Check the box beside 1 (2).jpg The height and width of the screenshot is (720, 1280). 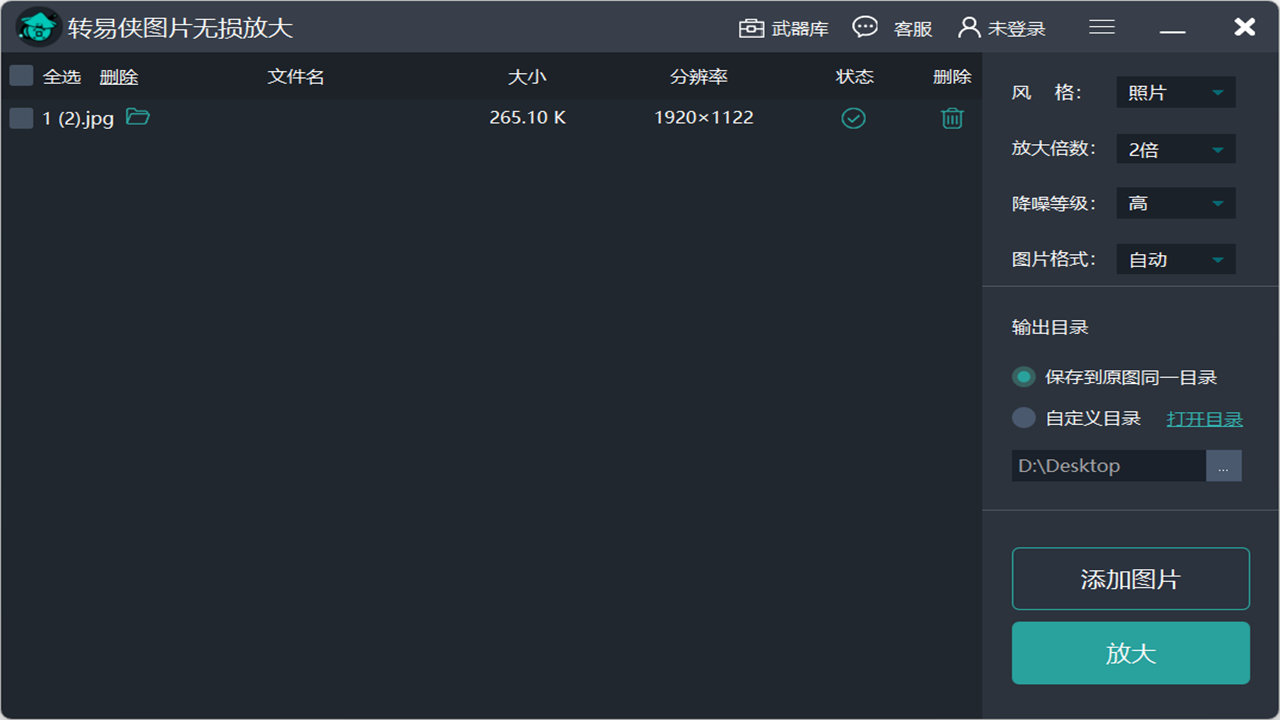pyautogui.click(x=21, y=118)
